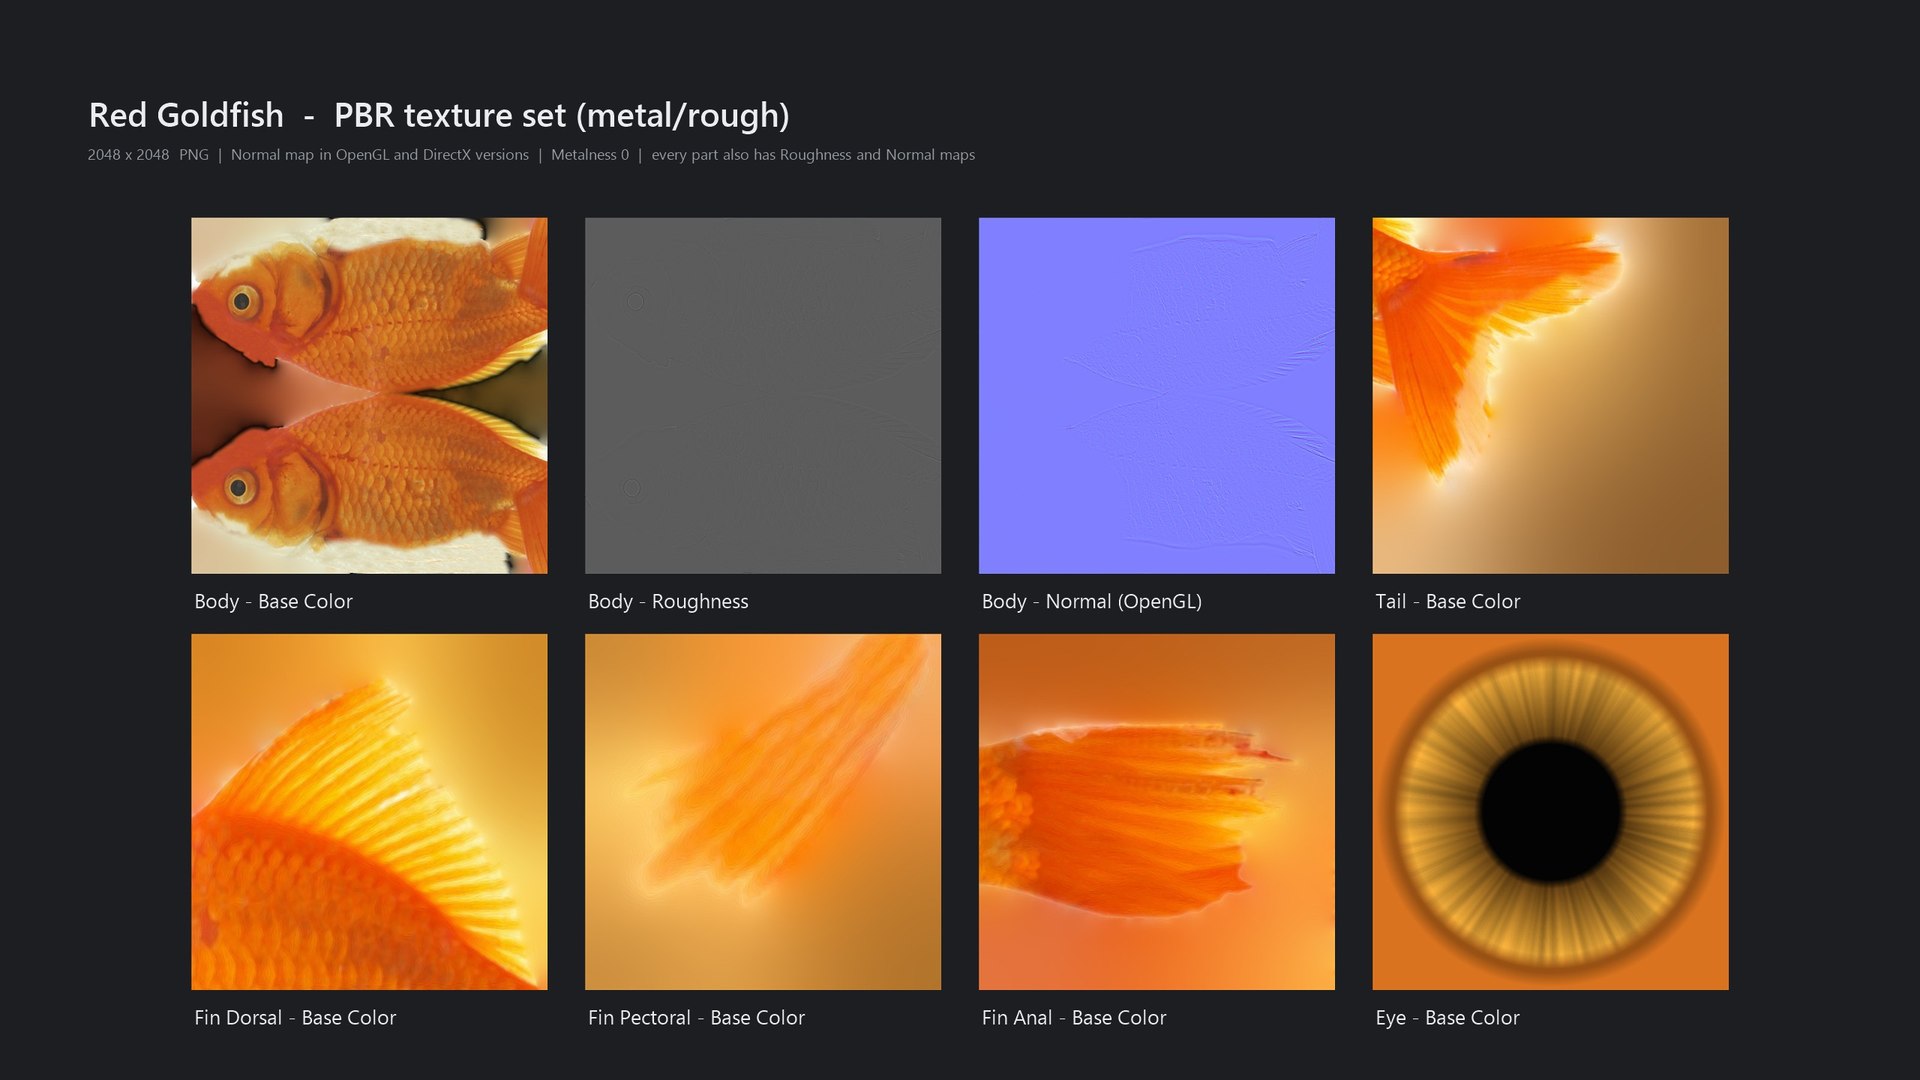Screen dimensions: 1920x1080
Task: Select the Tail Base Color texture thumbnail
Action: point(1550,396)
